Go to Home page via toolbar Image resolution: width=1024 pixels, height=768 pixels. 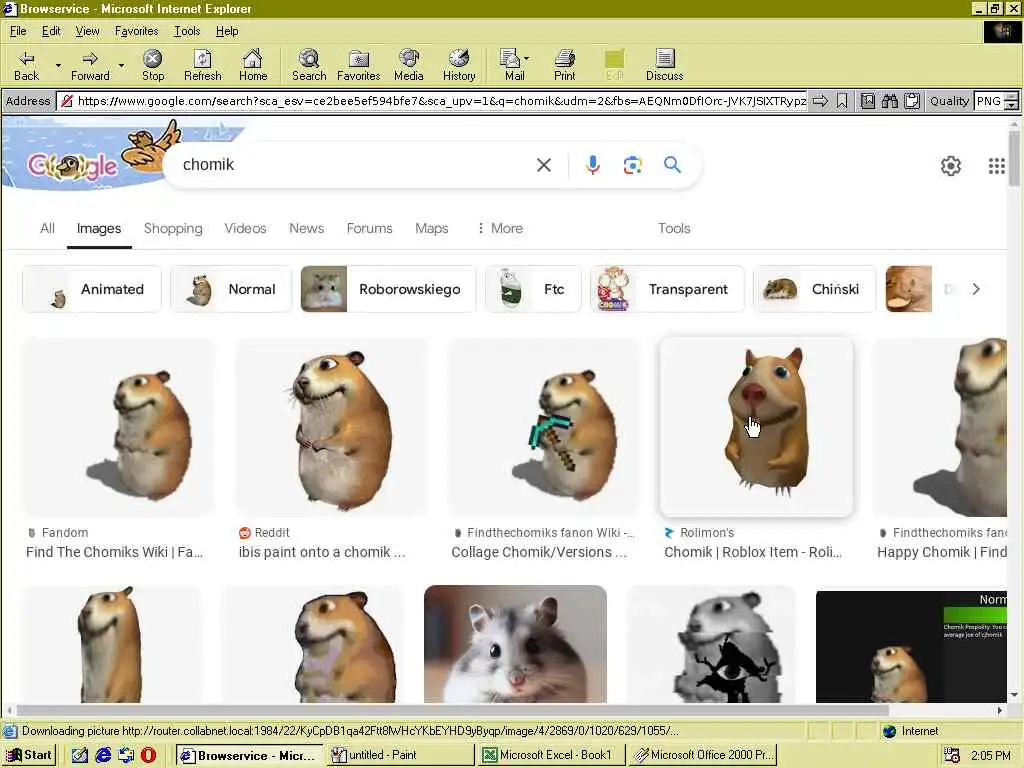point(253,65)
